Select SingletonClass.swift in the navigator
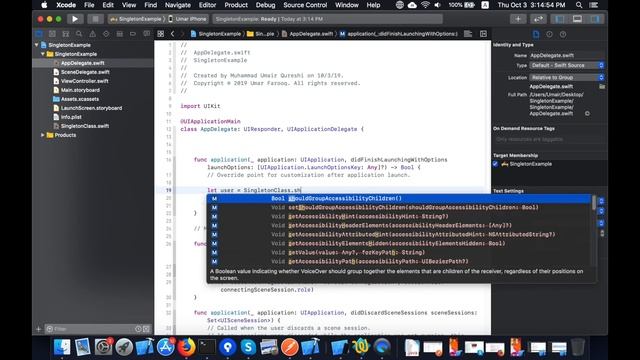Image resolution: width=640 pixels, height=360 pixels. coord(85,126)
